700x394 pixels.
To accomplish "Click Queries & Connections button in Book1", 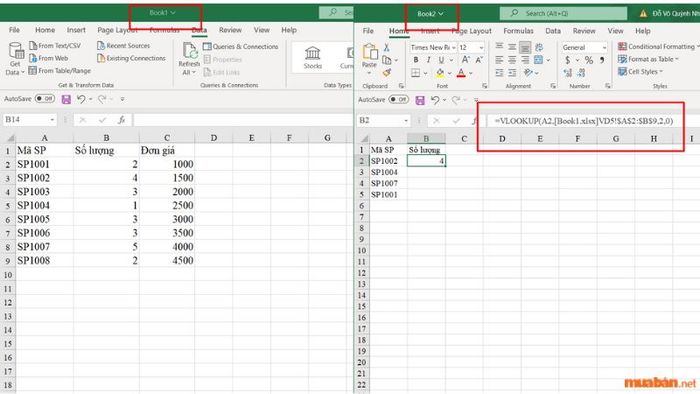I will tap(240, 46).
